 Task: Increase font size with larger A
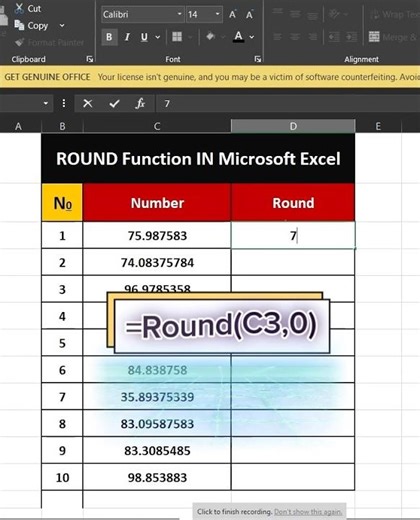(x=232, y=15)
